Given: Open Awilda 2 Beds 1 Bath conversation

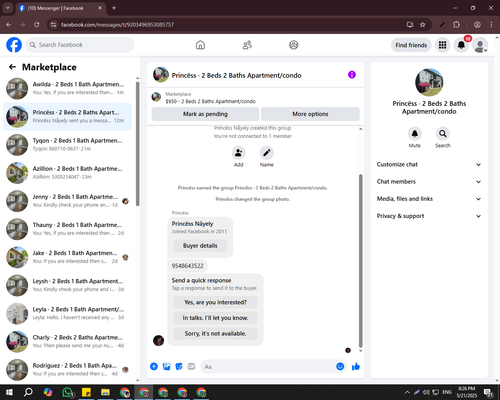Looking at the screenshot, I should tap(67, 89).
